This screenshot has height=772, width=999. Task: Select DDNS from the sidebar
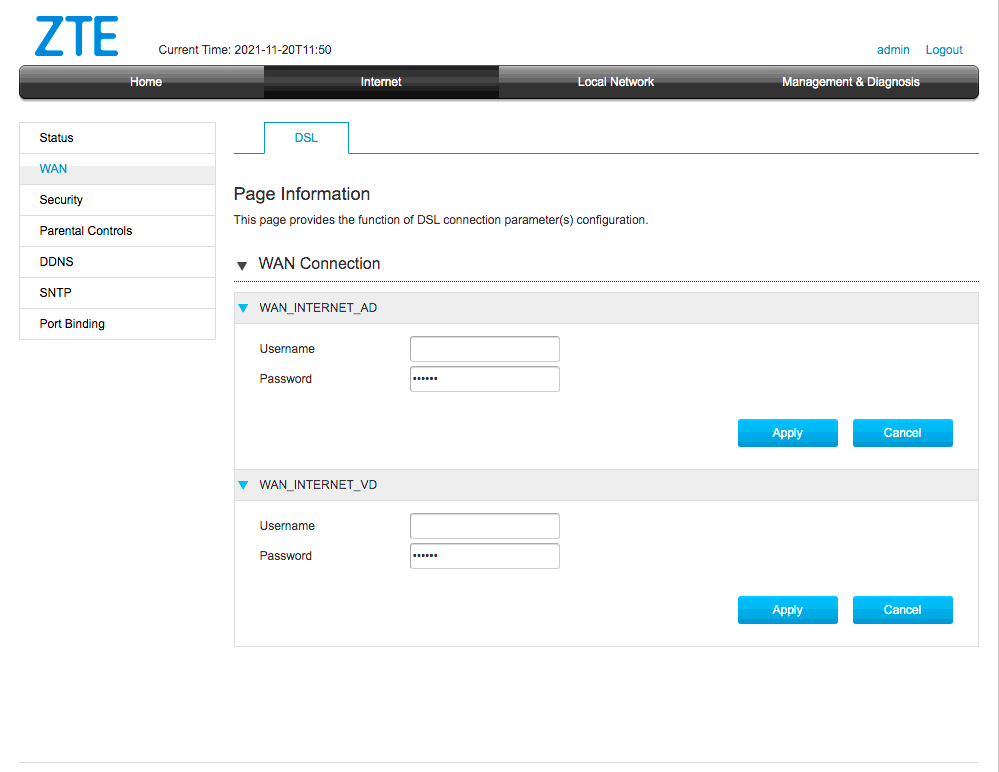click(x=57, y=262)
